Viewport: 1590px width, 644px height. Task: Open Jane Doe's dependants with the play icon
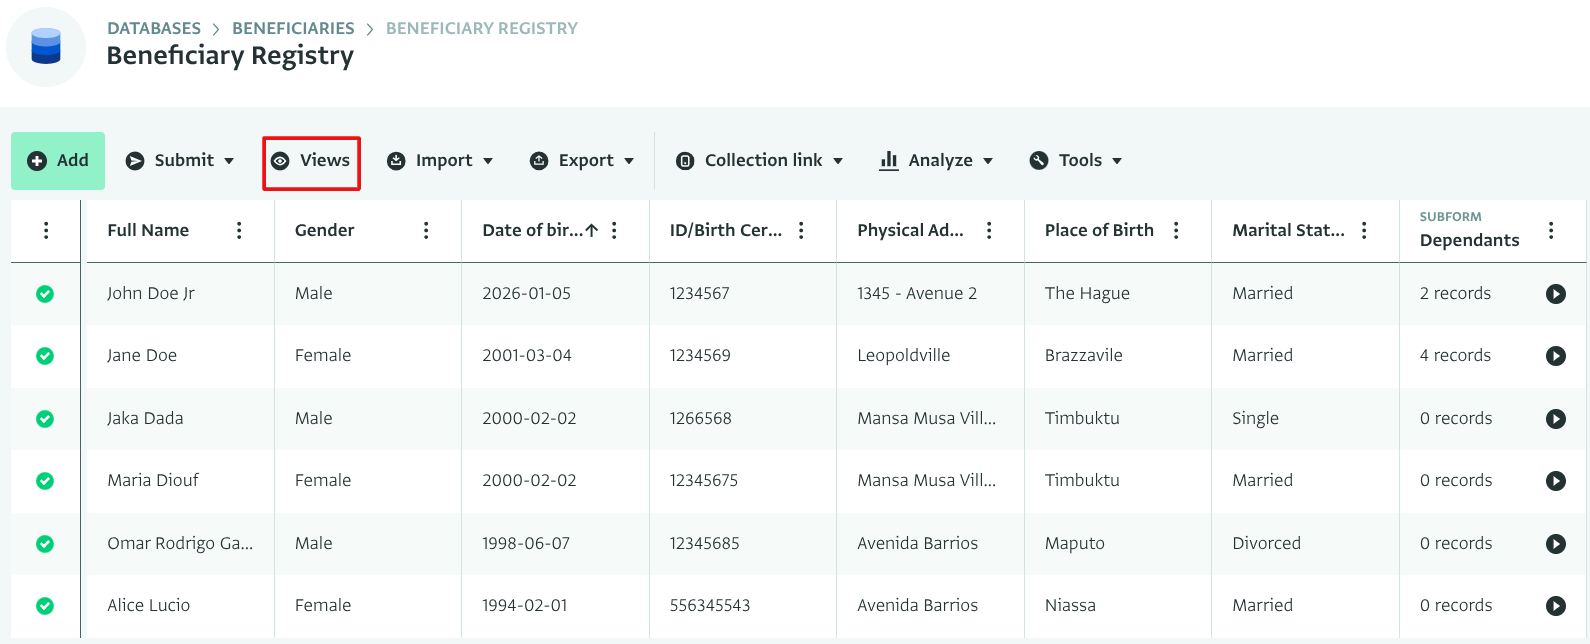1555,355
